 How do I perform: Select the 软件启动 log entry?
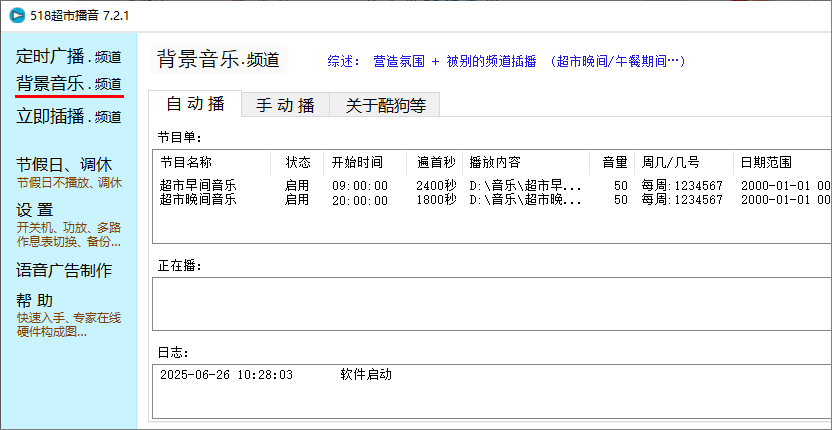(366, 375)
